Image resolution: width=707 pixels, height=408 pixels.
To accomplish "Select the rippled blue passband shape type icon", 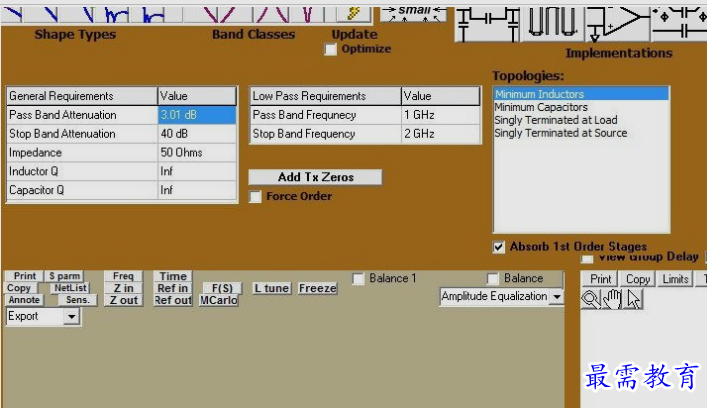I will click(x=114, y=14).
